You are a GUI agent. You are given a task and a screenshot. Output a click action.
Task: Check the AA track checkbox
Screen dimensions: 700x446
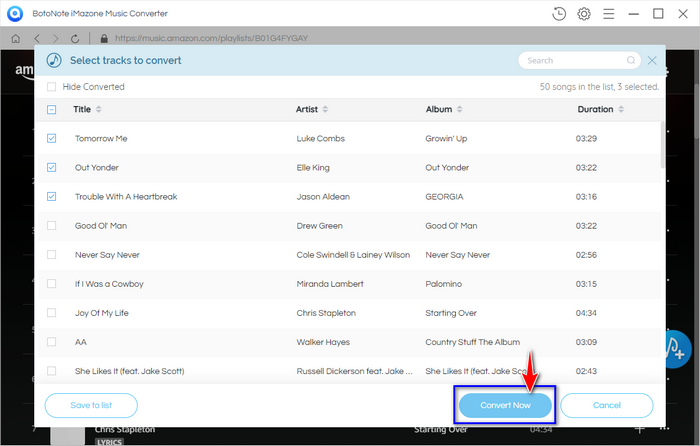(x=52, y=342)
